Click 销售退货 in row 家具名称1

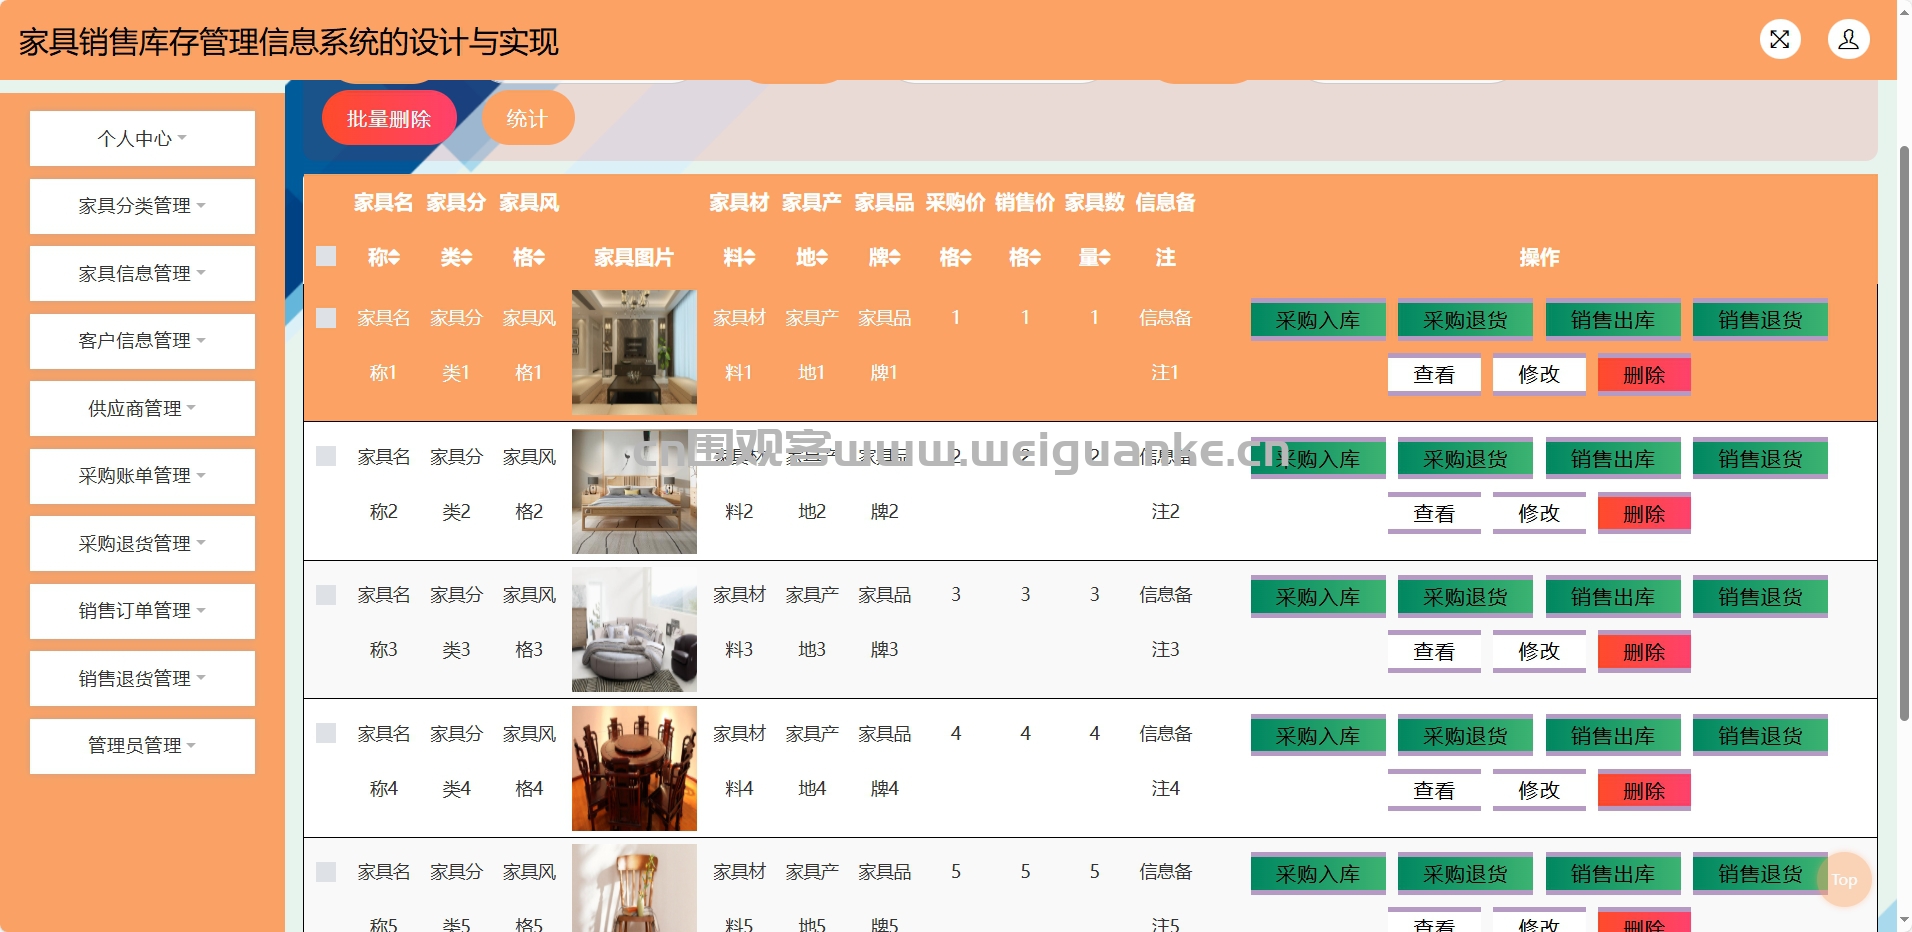[x=1760, y=320]
